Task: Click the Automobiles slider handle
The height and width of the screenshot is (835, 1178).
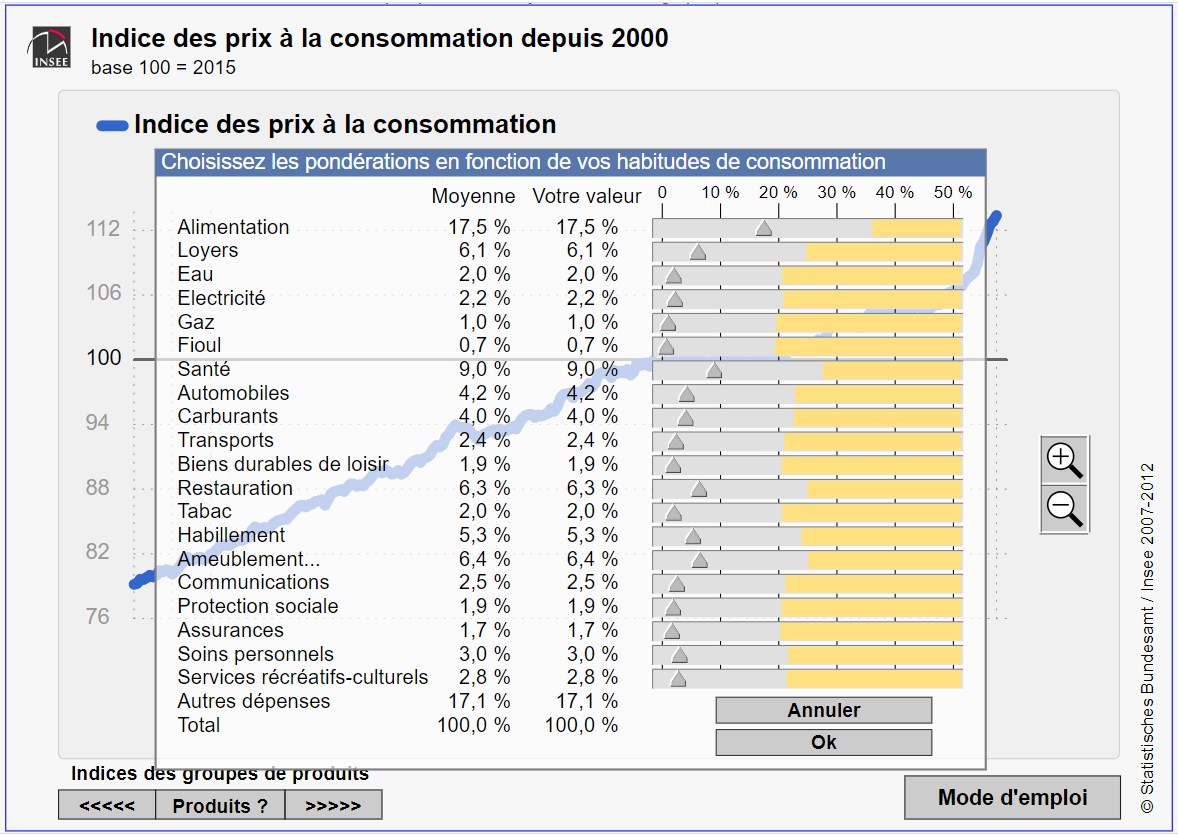Action: coord(686,394)
